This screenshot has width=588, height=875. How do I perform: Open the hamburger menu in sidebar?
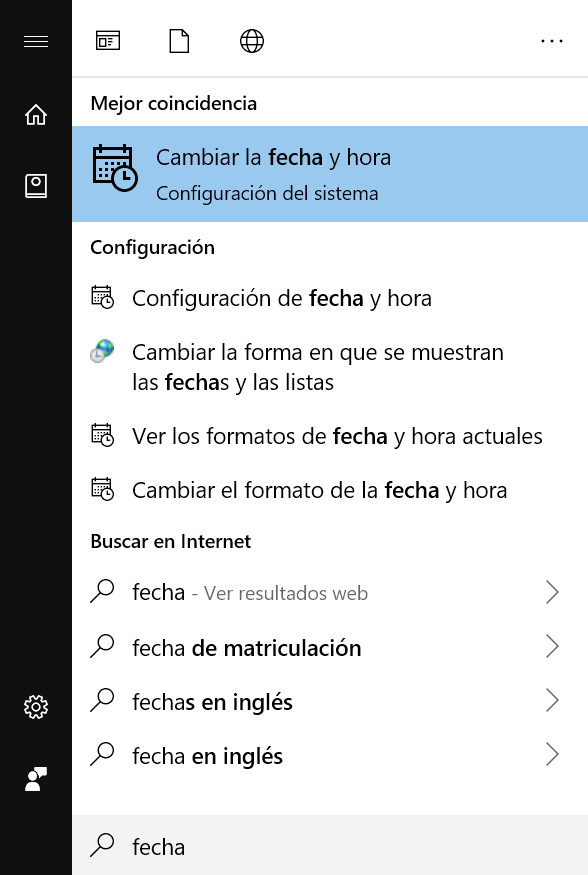pos(36,41)
